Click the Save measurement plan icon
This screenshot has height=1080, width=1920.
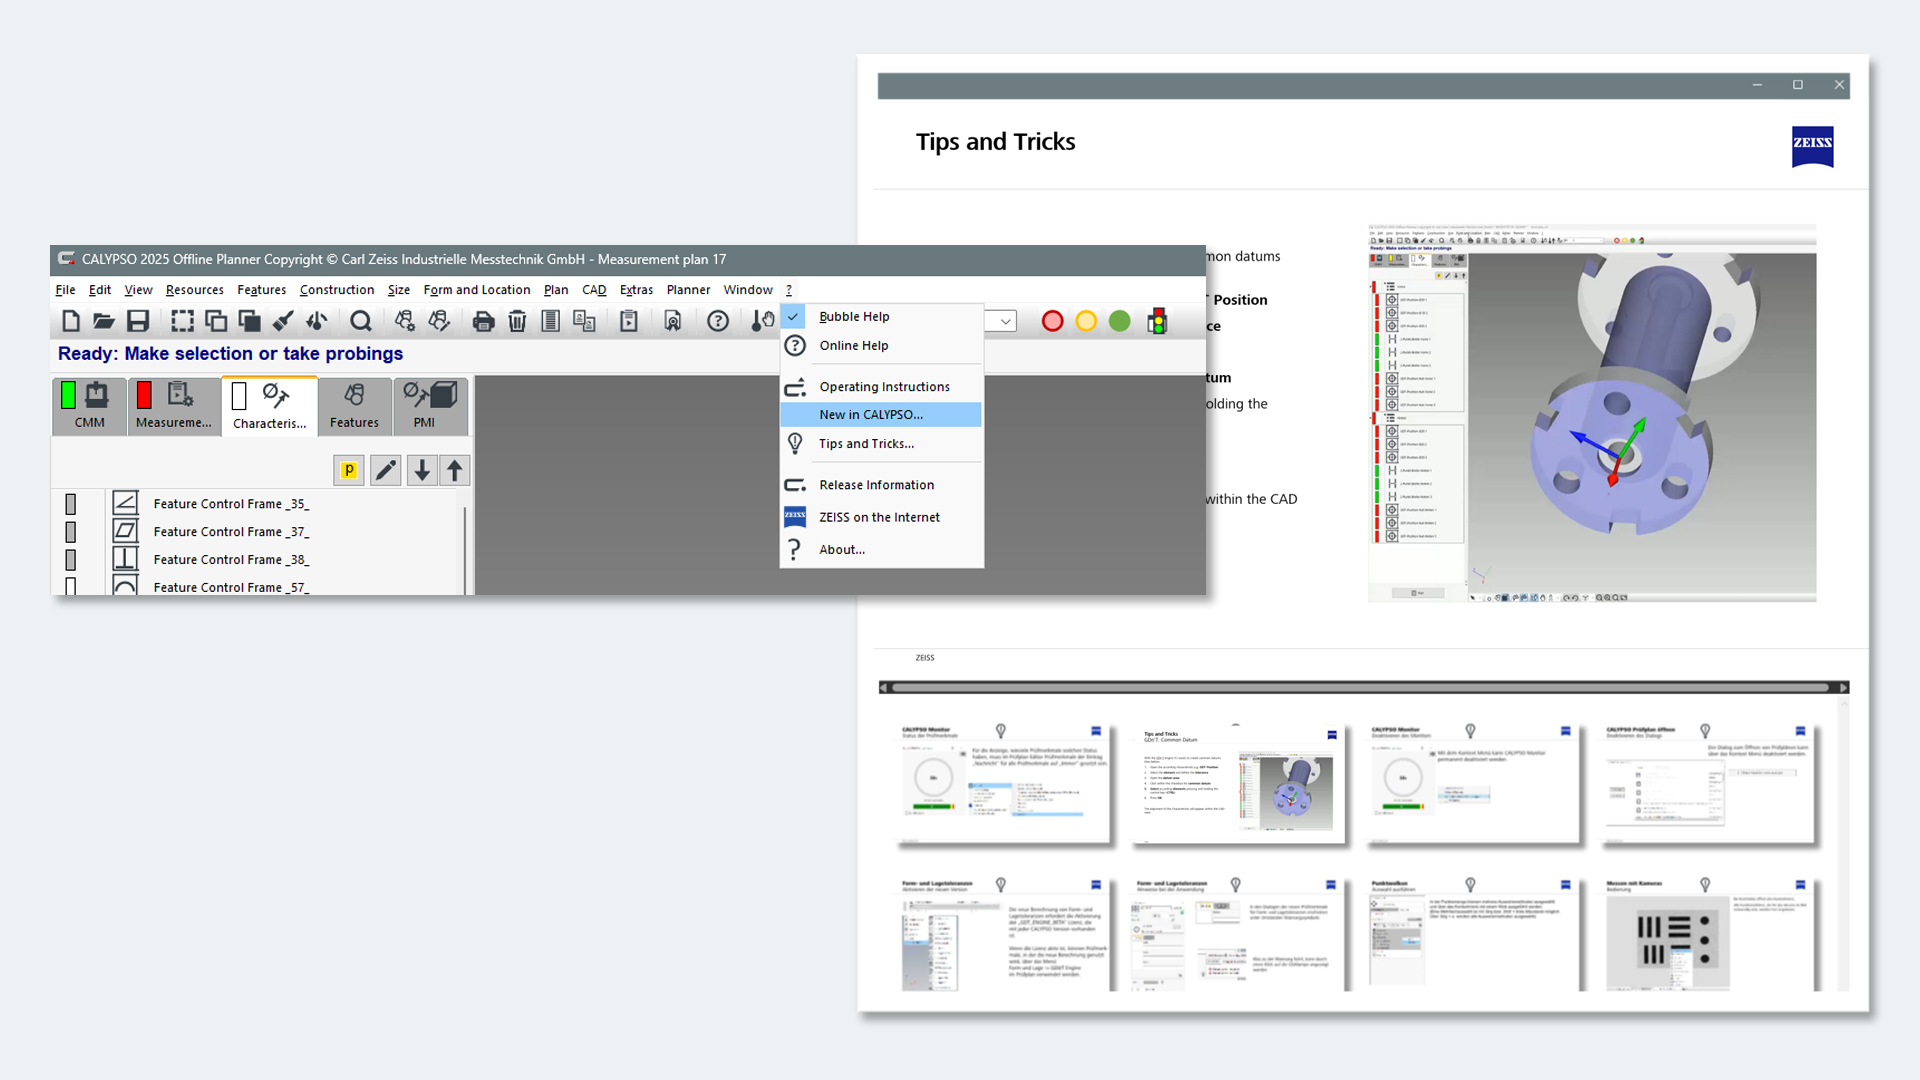click(x=138, y=321)
